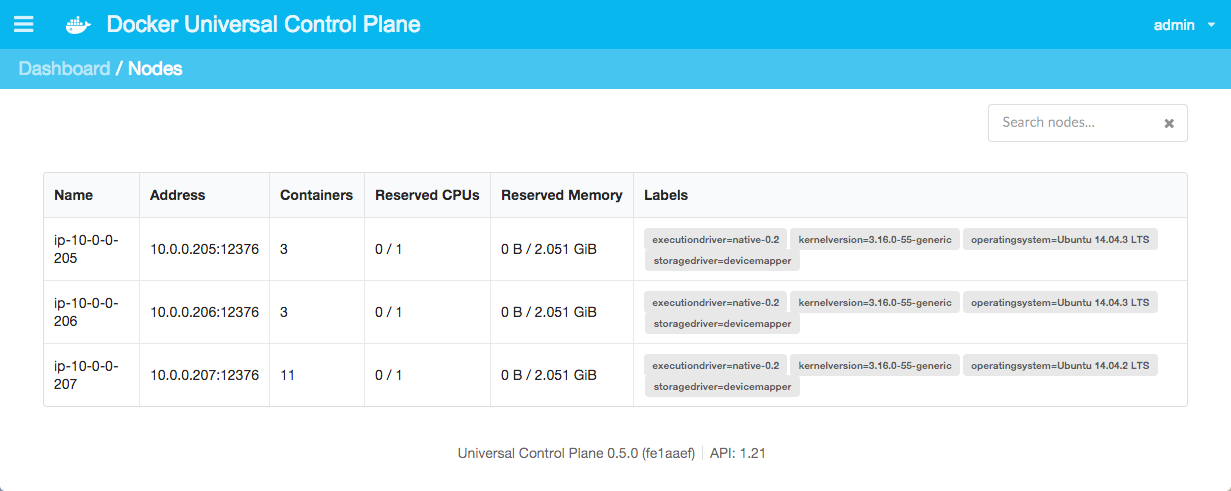Viewport: 1231px width, 491px height.
Task: Click second row's kernelversion label
Action: [x=875, y=302]
